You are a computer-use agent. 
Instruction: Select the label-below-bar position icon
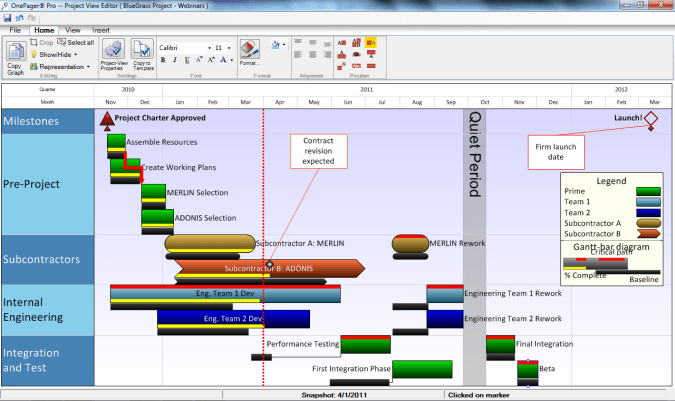371,54
